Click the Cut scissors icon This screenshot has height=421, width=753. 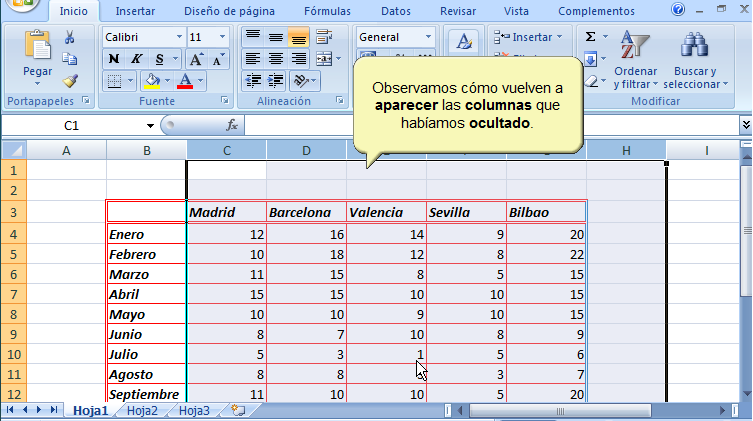point(70,37)
